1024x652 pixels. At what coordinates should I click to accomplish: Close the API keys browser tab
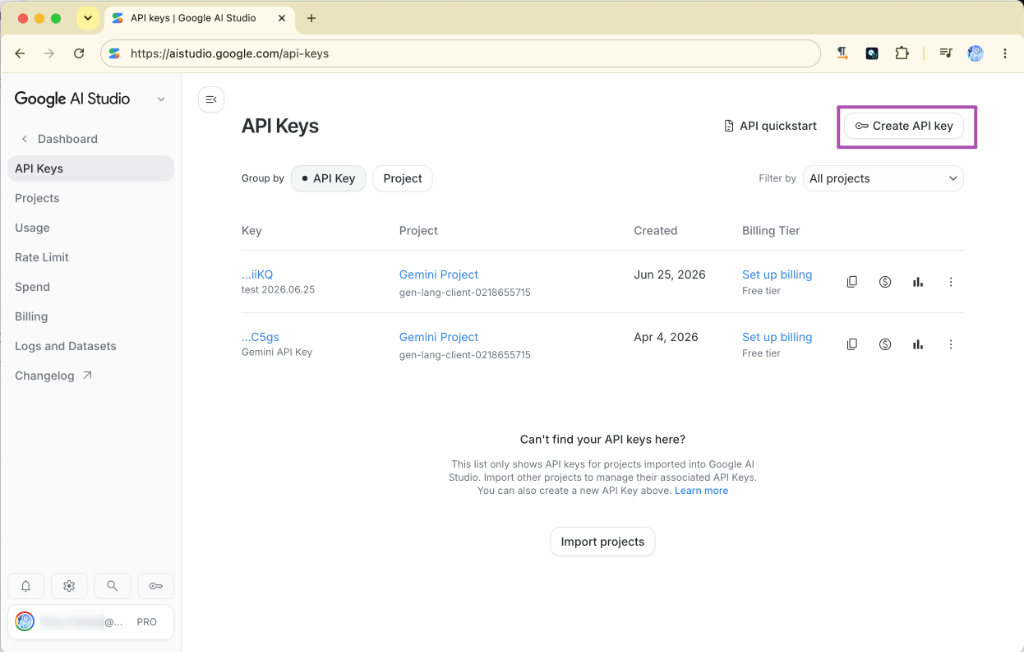click(281, 18)
